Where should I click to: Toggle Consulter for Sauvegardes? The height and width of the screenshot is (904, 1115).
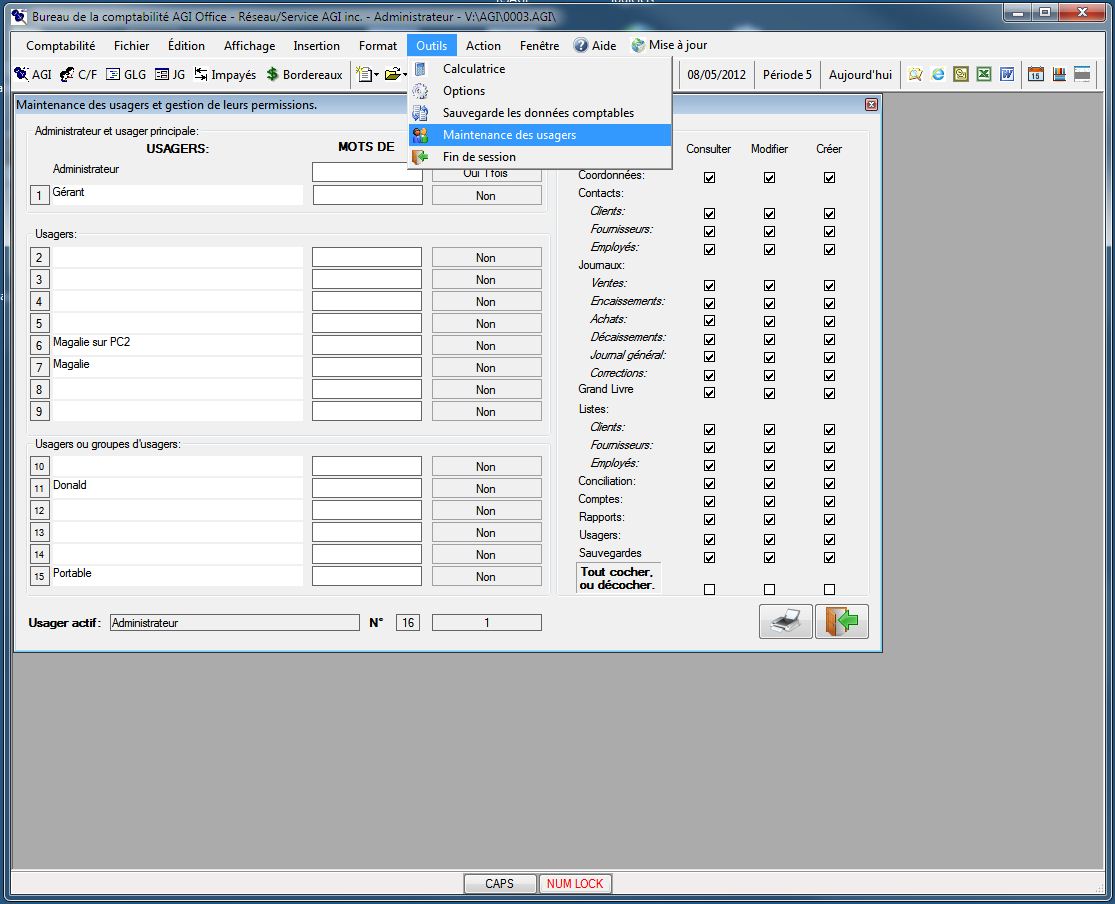(x=709, y=557)
